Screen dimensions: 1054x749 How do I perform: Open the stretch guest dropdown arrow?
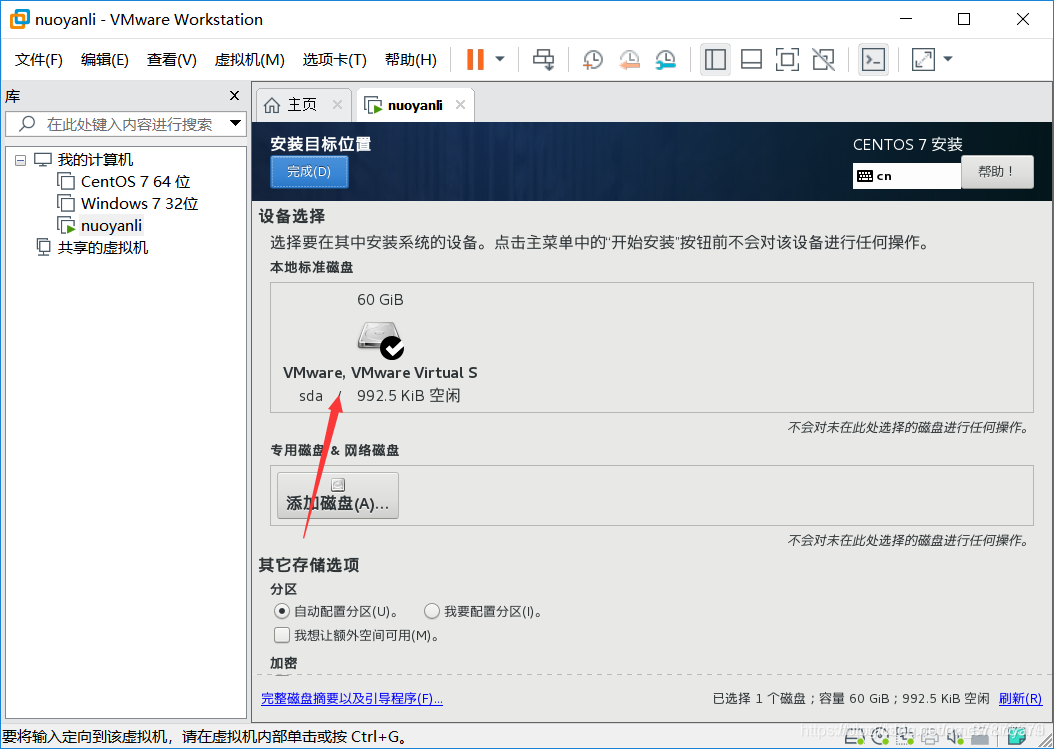click(x=948, y=59)
